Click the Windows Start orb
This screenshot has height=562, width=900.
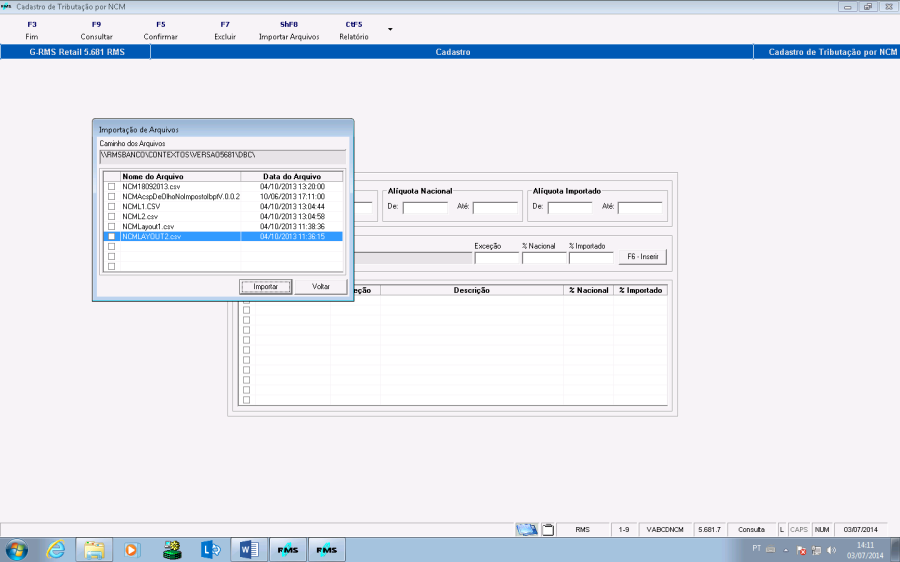click(x=17, y=549)
